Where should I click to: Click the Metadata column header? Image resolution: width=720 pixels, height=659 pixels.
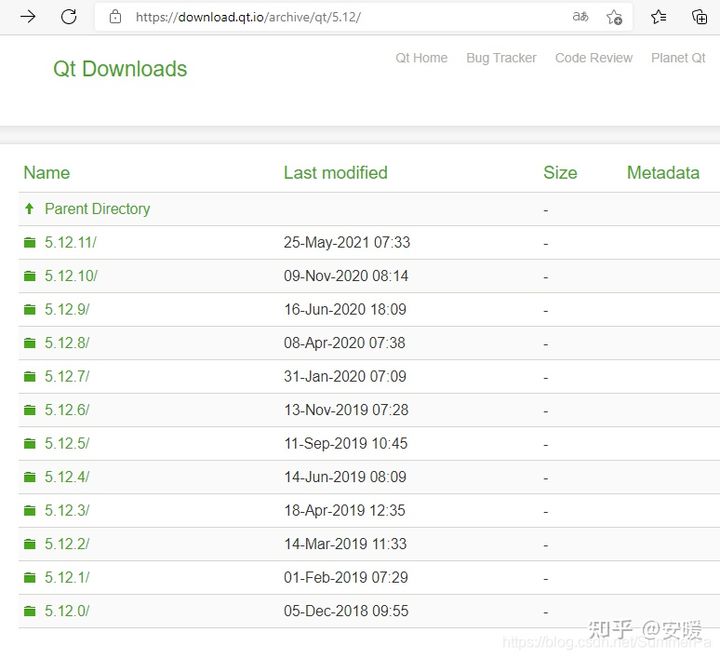coord(663,173)
